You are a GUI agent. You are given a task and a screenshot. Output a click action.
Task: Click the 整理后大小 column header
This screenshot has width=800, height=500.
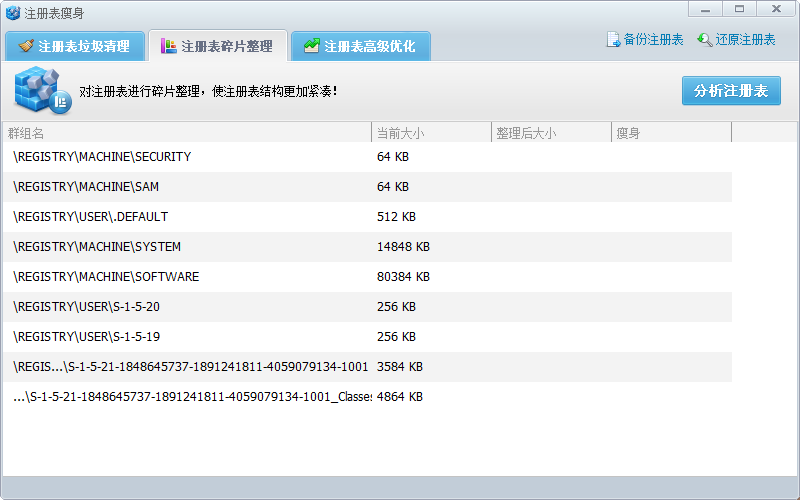pos(551,133)
